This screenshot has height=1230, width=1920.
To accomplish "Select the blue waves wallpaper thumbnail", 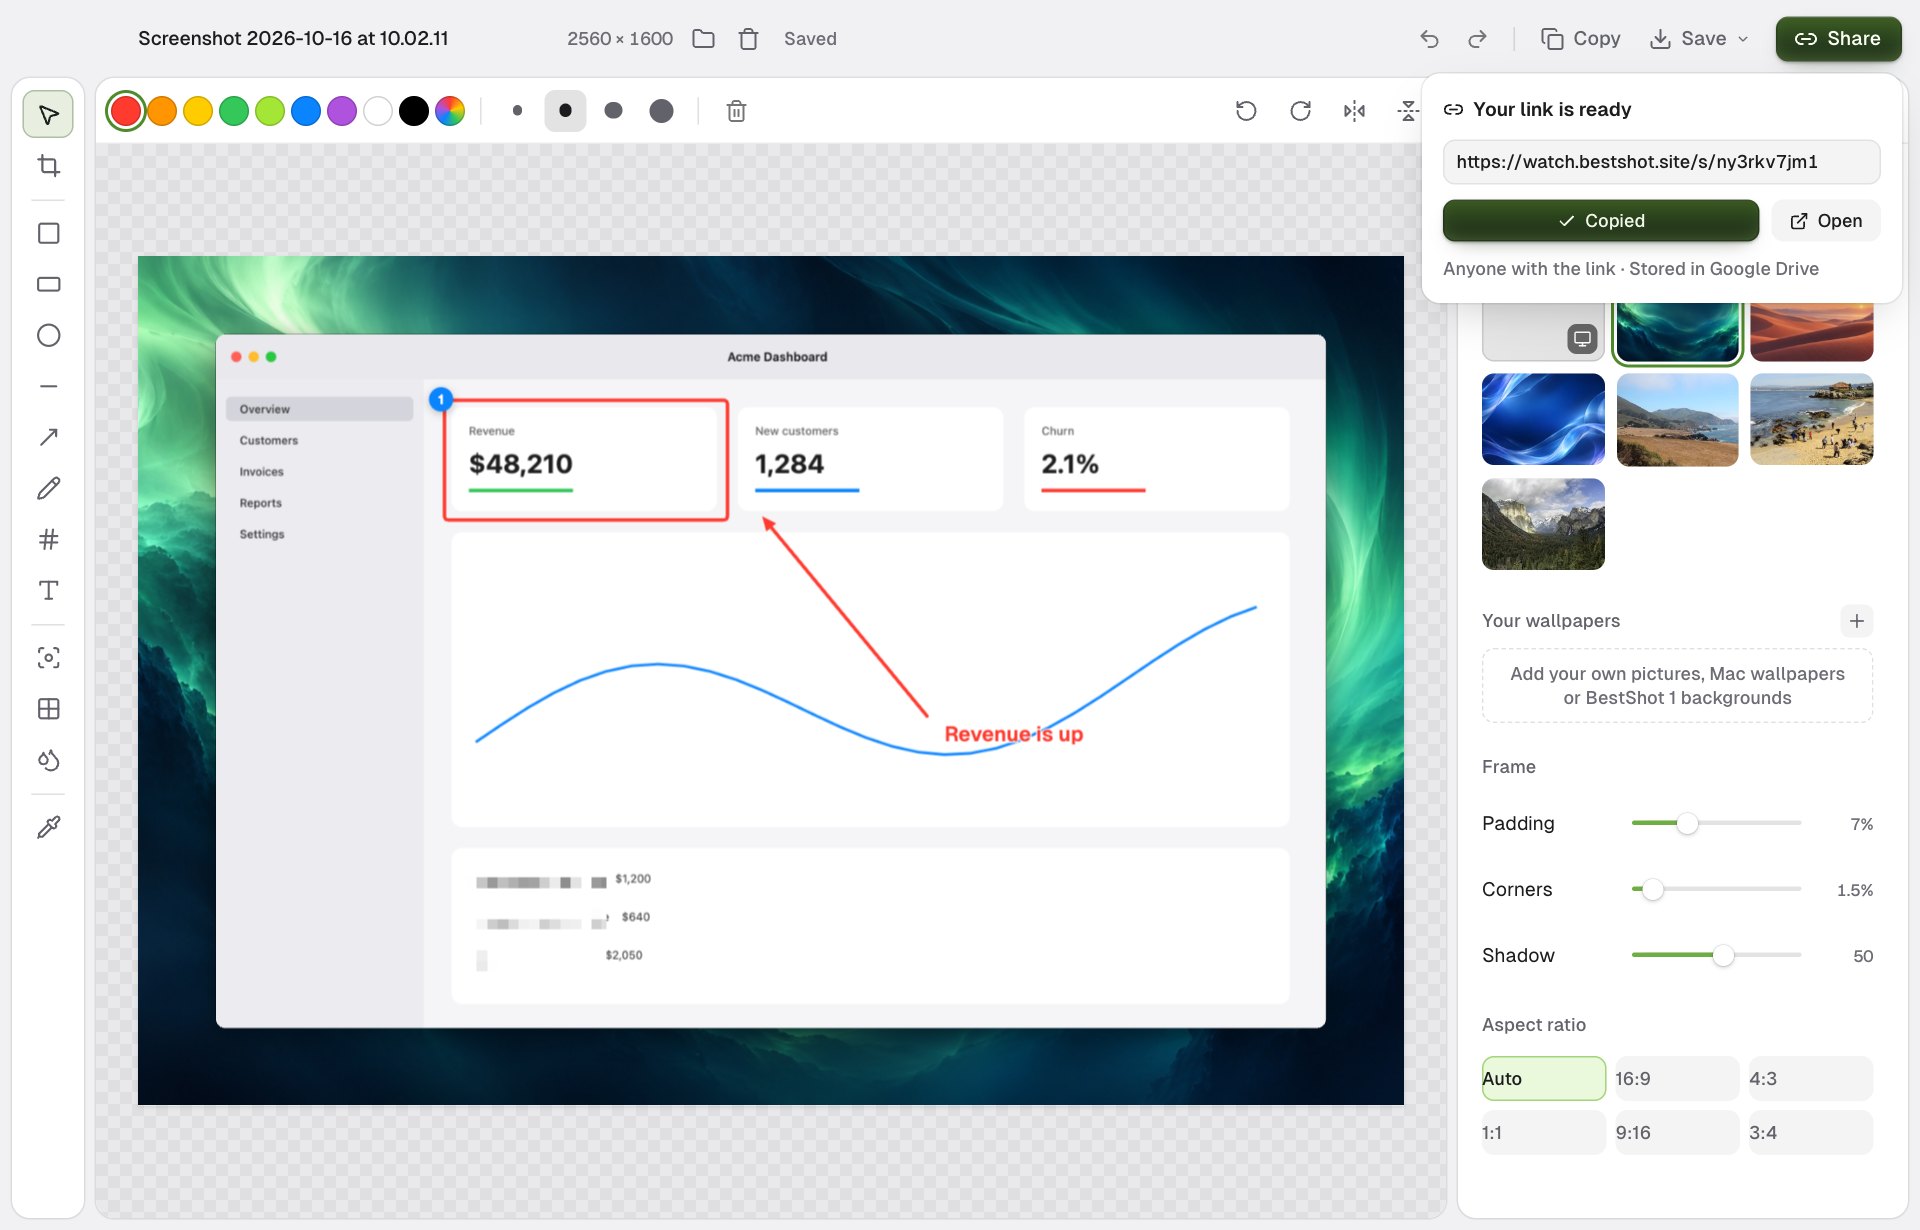I will [x=1543, y=420].
